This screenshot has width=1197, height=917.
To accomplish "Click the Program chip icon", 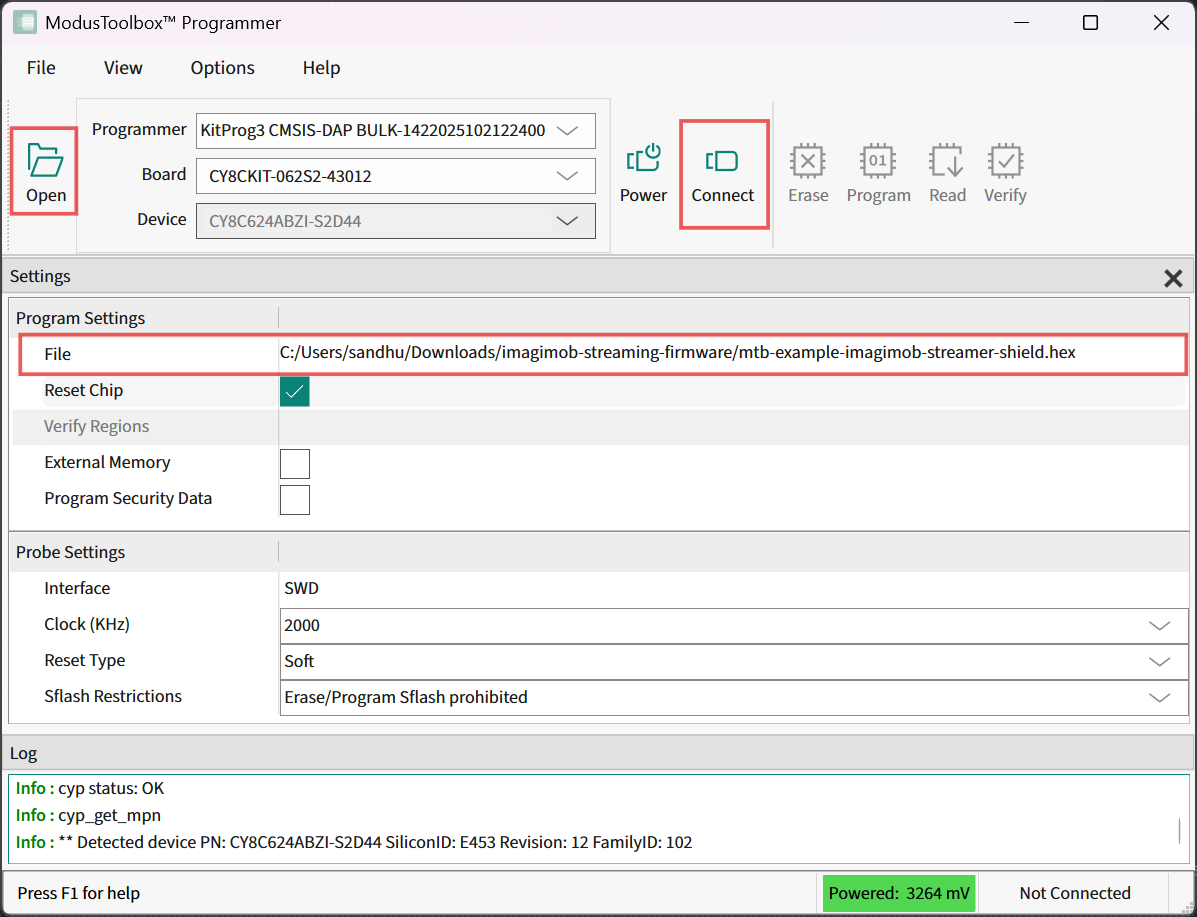I will coord(877,161).
